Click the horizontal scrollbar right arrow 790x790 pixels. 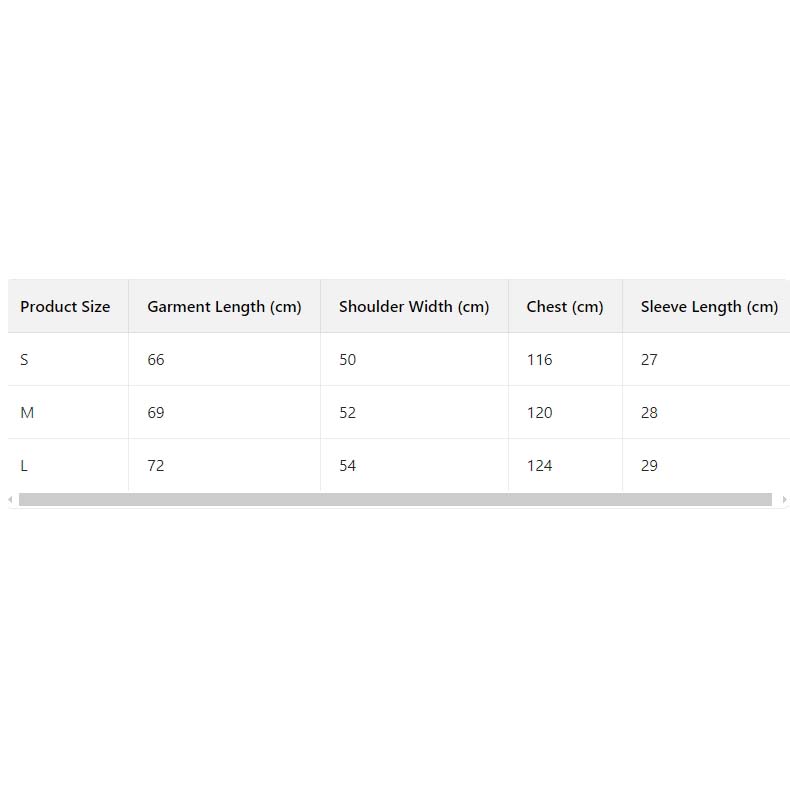pyautogui.click(x=784, y=499)
